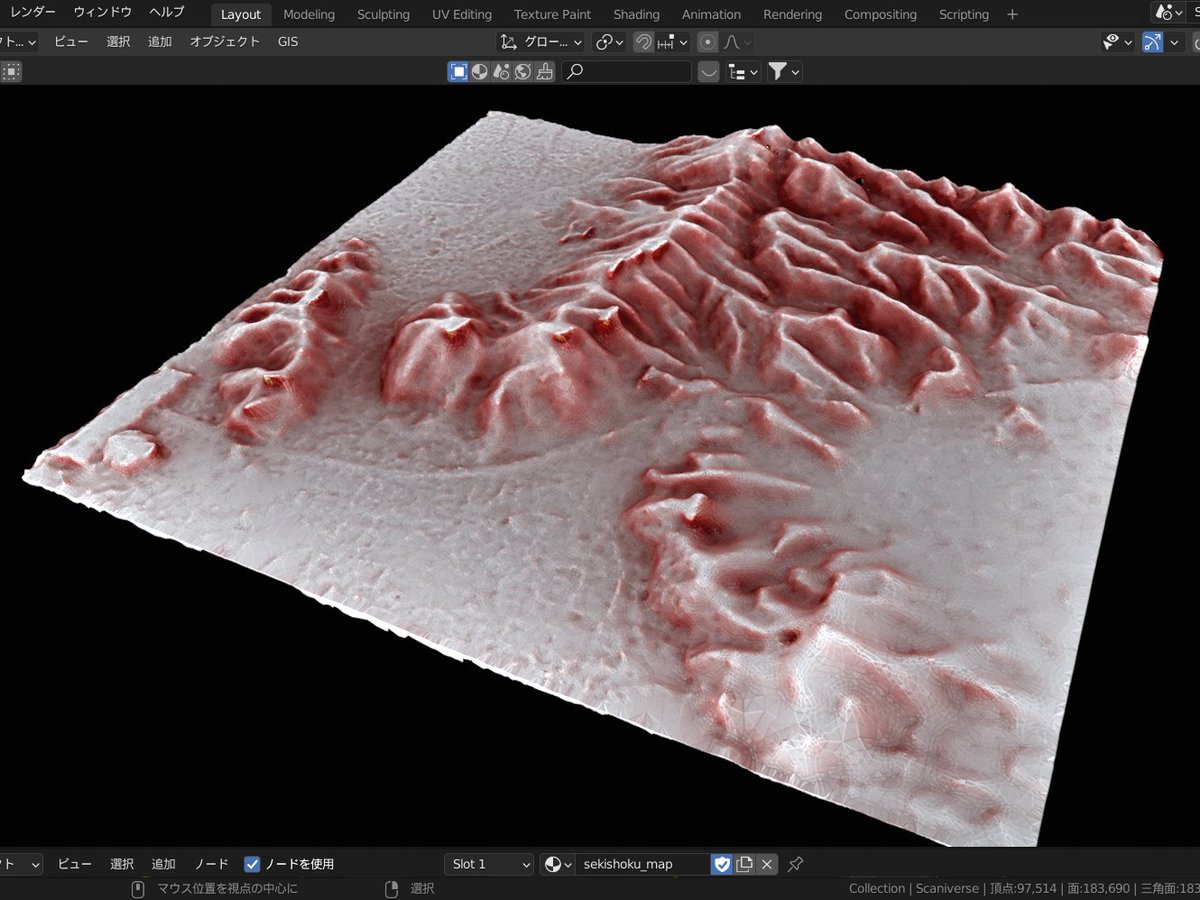
Task: Open the funnel filter dropdown
Action: 784,71
